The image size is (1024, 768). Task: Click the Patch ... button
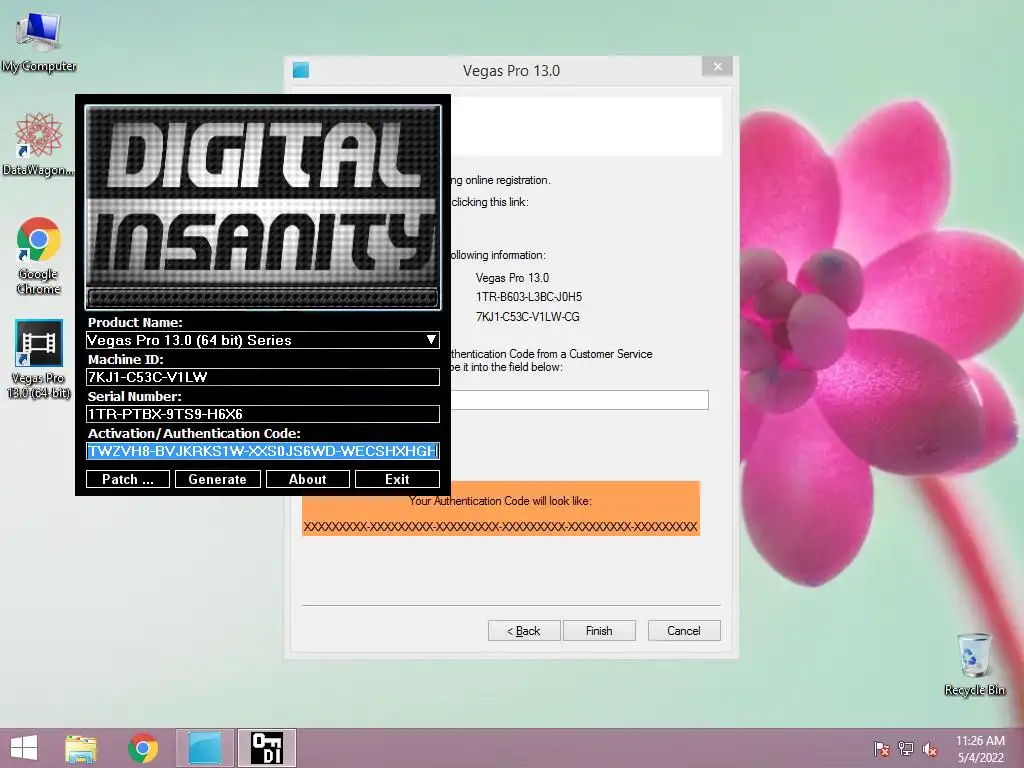click(128, 479)
